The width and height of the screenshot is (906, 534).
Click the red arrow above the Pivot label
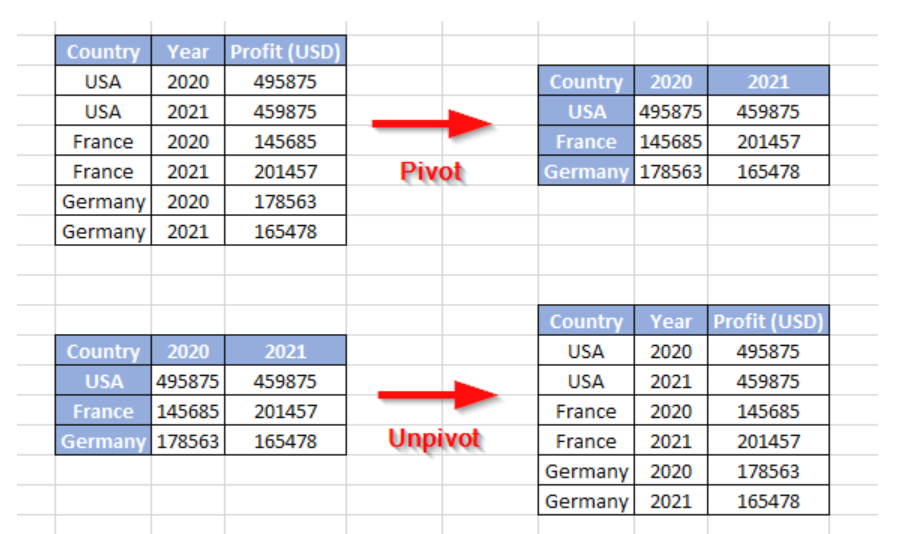(x=432, y=124)
